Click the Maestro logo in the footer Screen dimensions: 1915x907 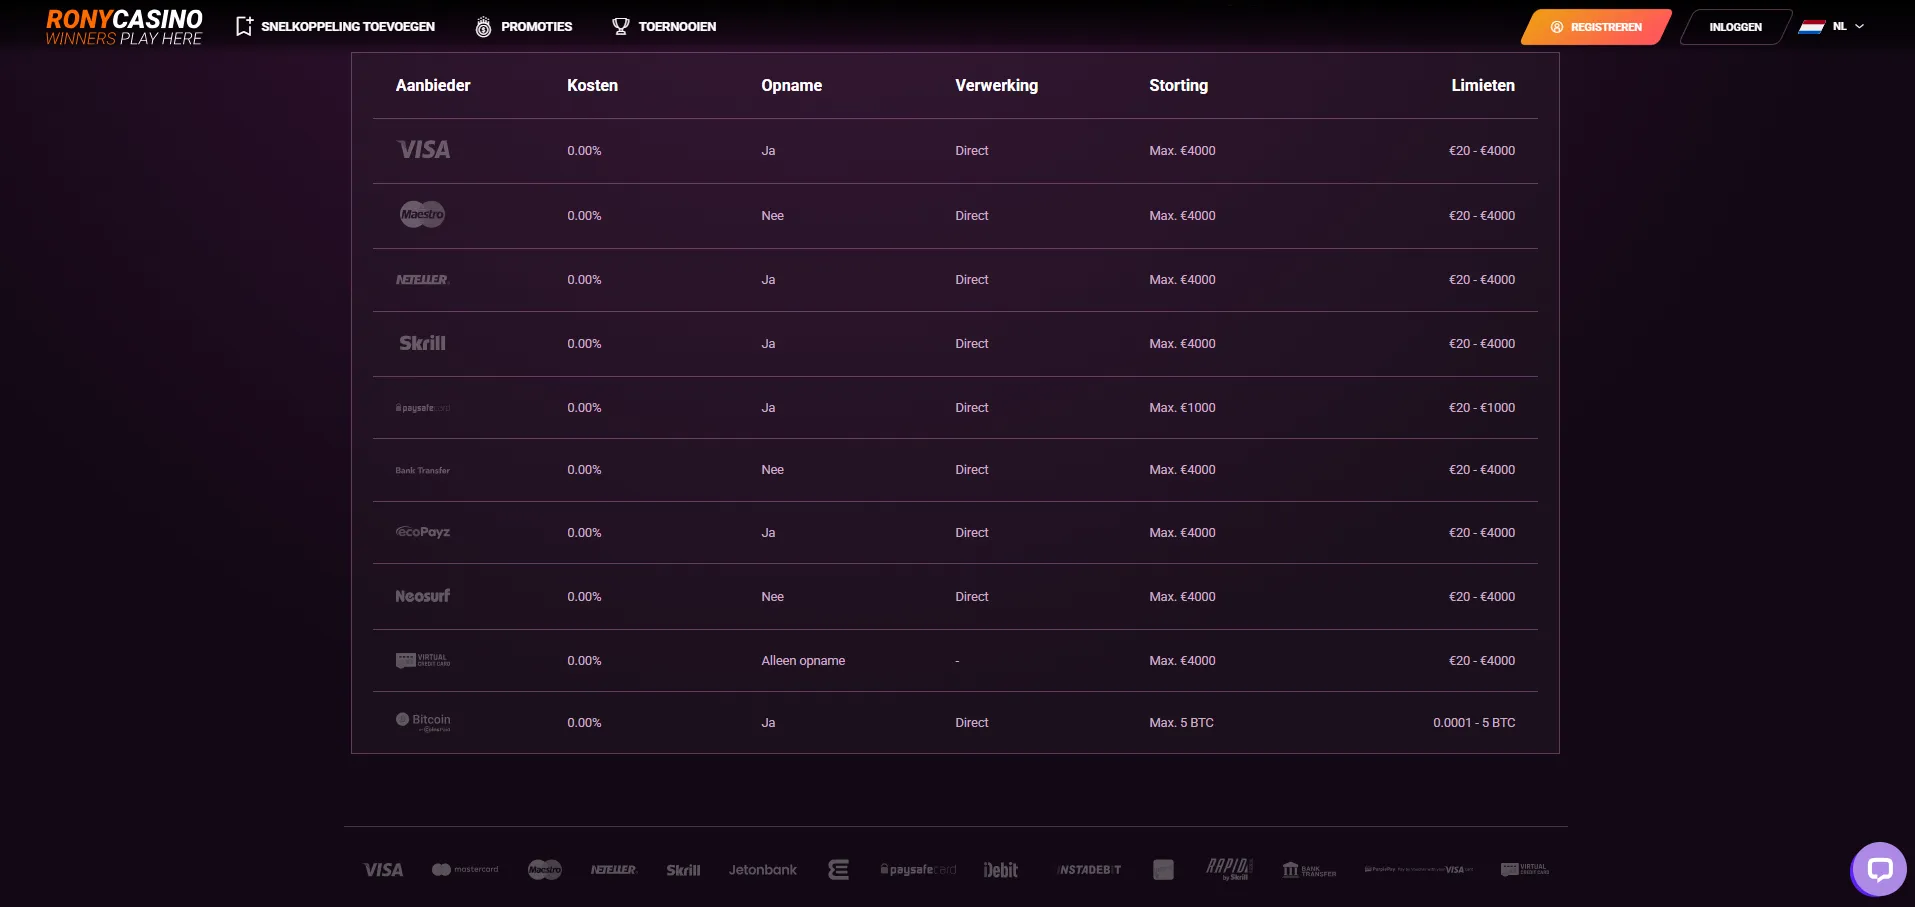pyautogui.click(x=545, y=870)
